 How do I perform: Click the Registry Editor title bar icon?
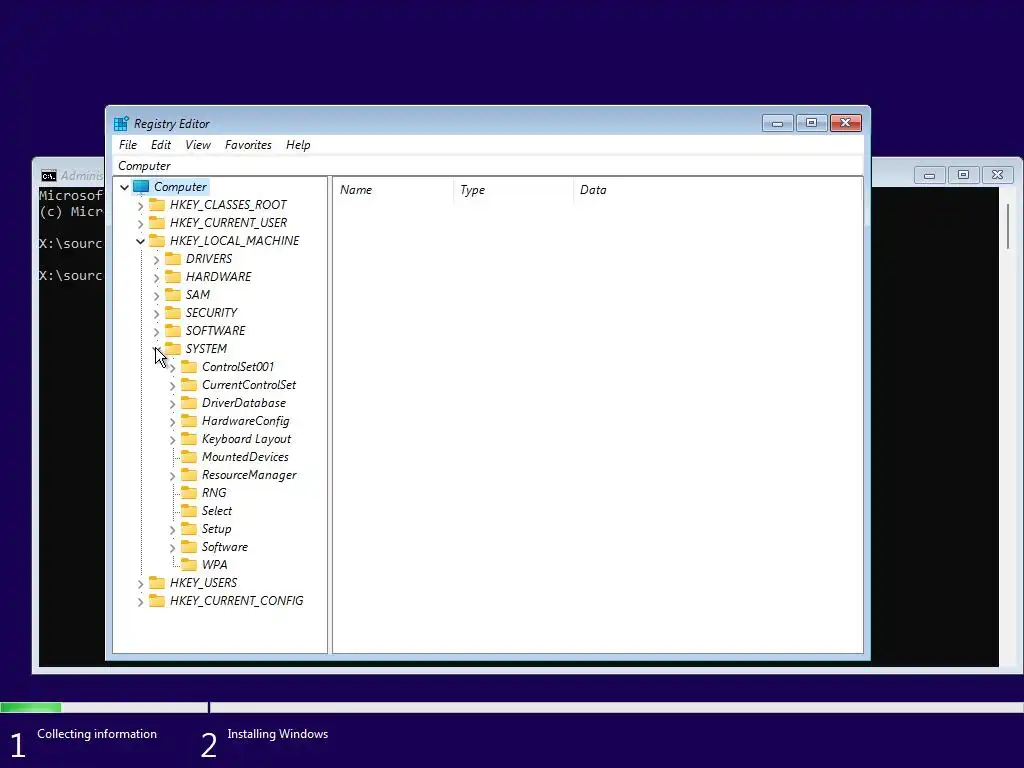pos(121,123)
